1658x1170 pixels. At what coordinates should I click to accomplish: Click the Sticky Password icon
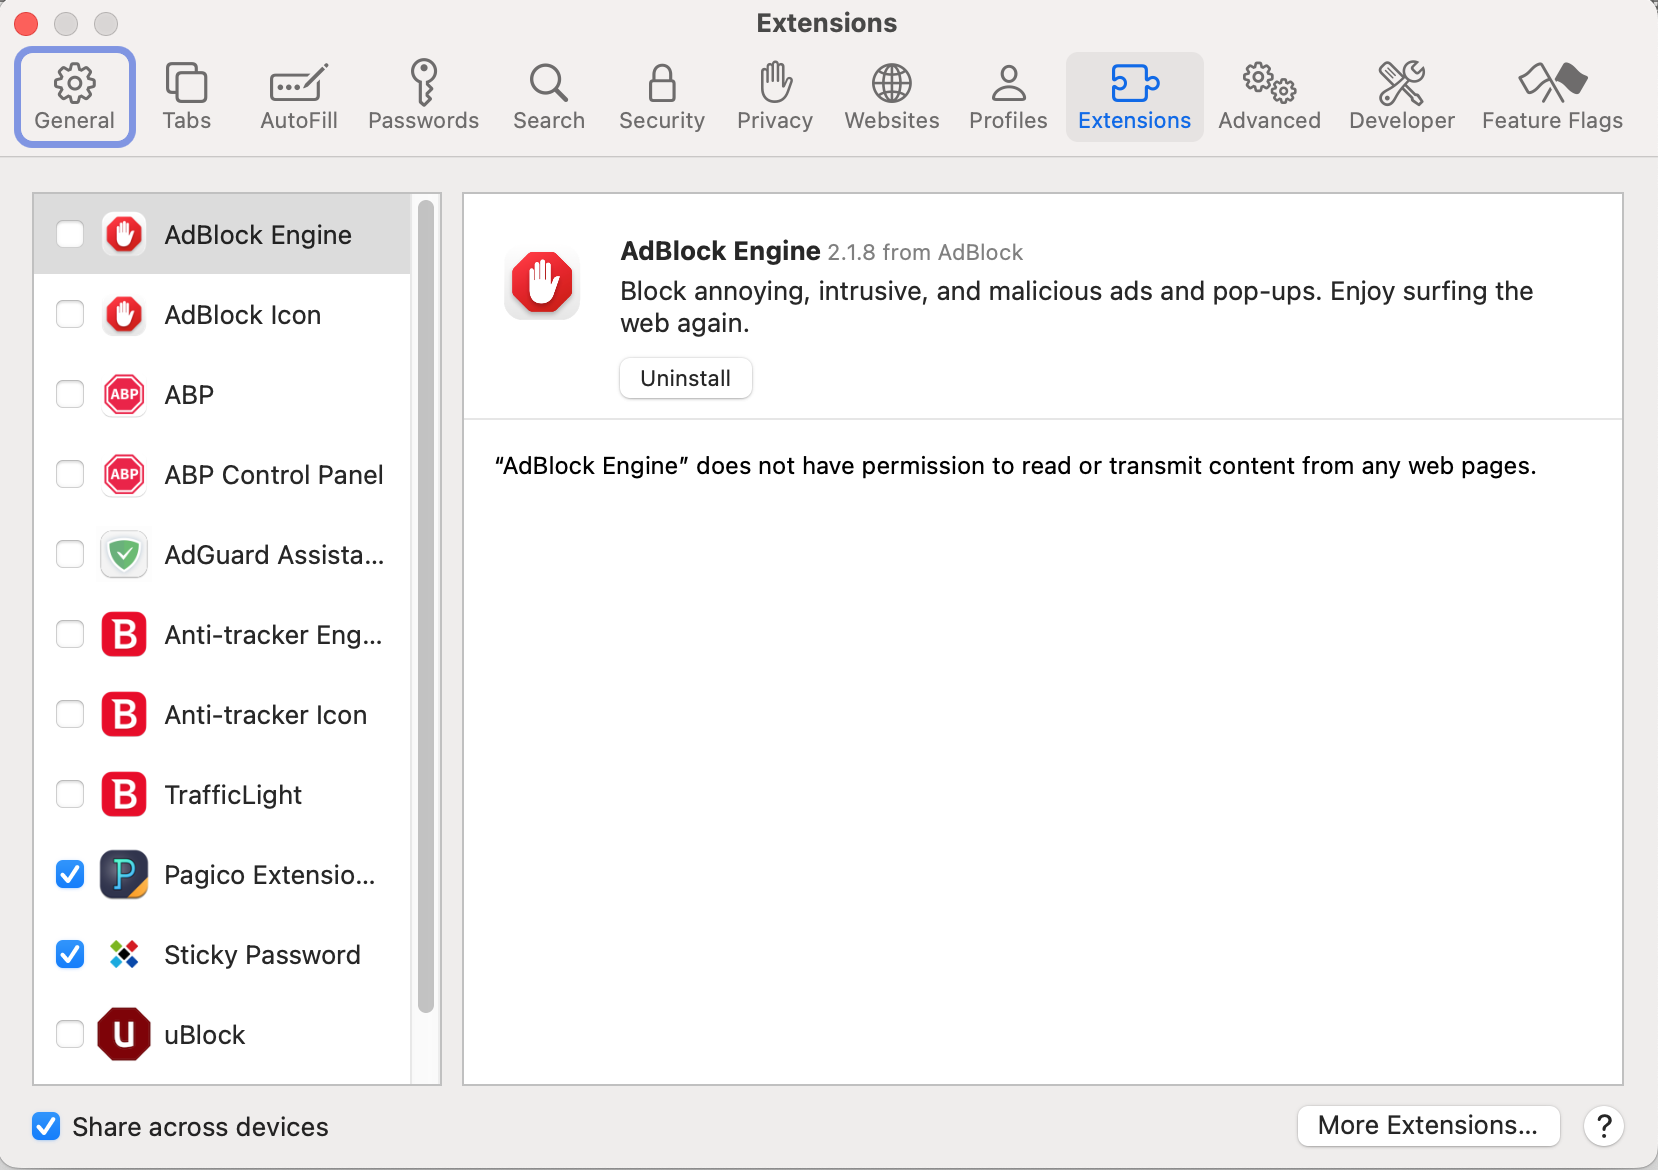click(x=124, y=954)
